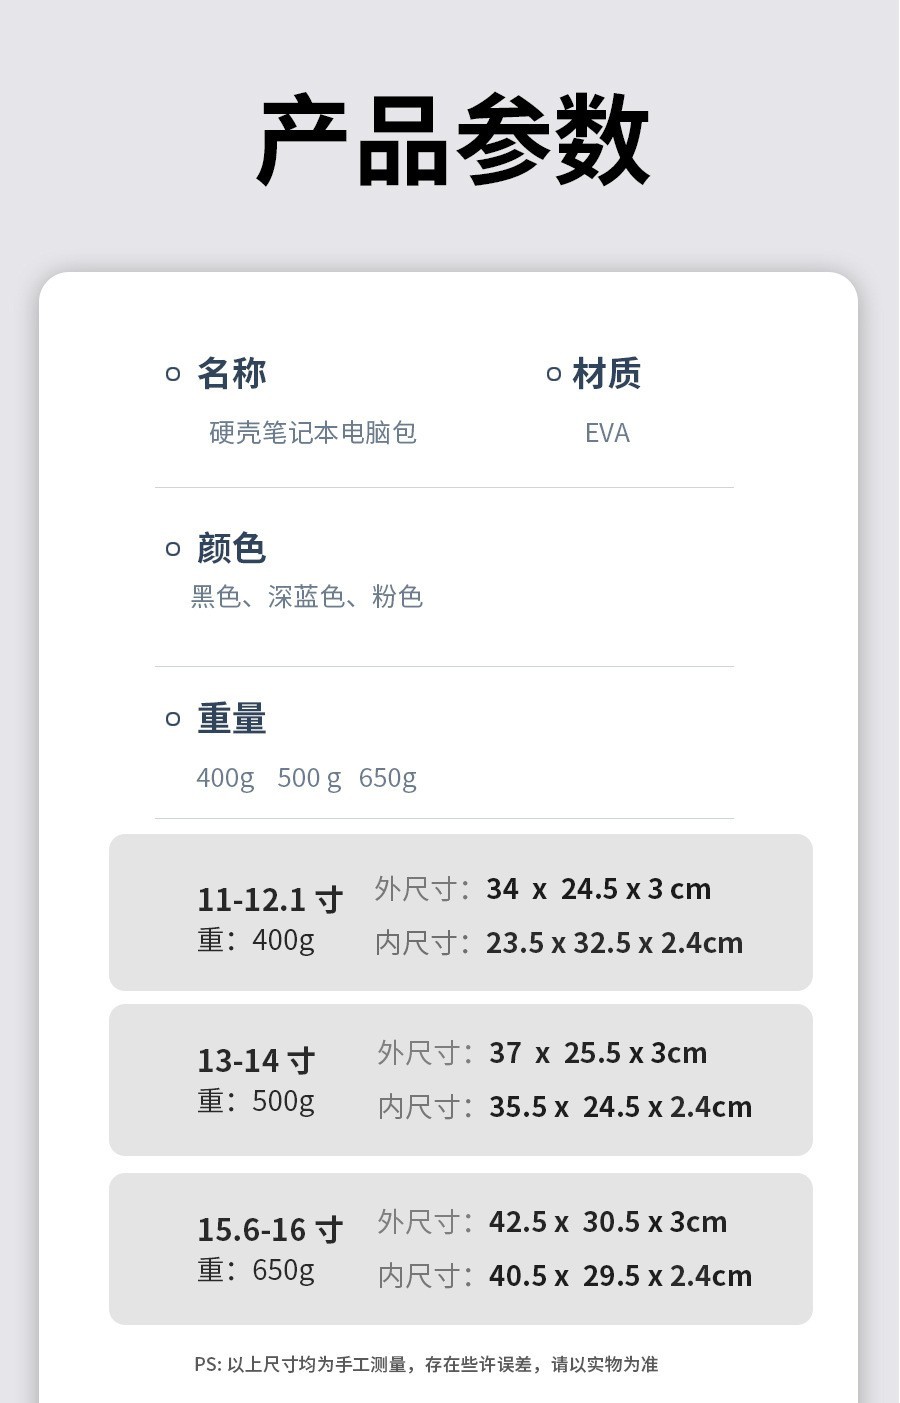Viewport: 900px width, 1403px height.
Task: Select the 11-12.1 寸 size card
Action: coord(461,912)
